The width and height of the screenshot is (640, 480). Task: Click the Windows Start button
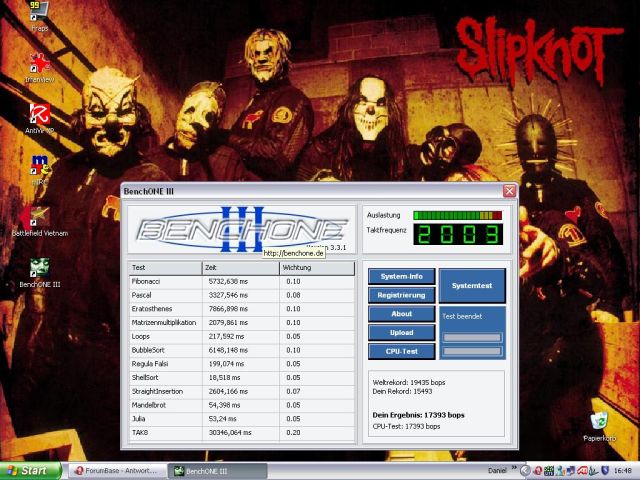31,471
